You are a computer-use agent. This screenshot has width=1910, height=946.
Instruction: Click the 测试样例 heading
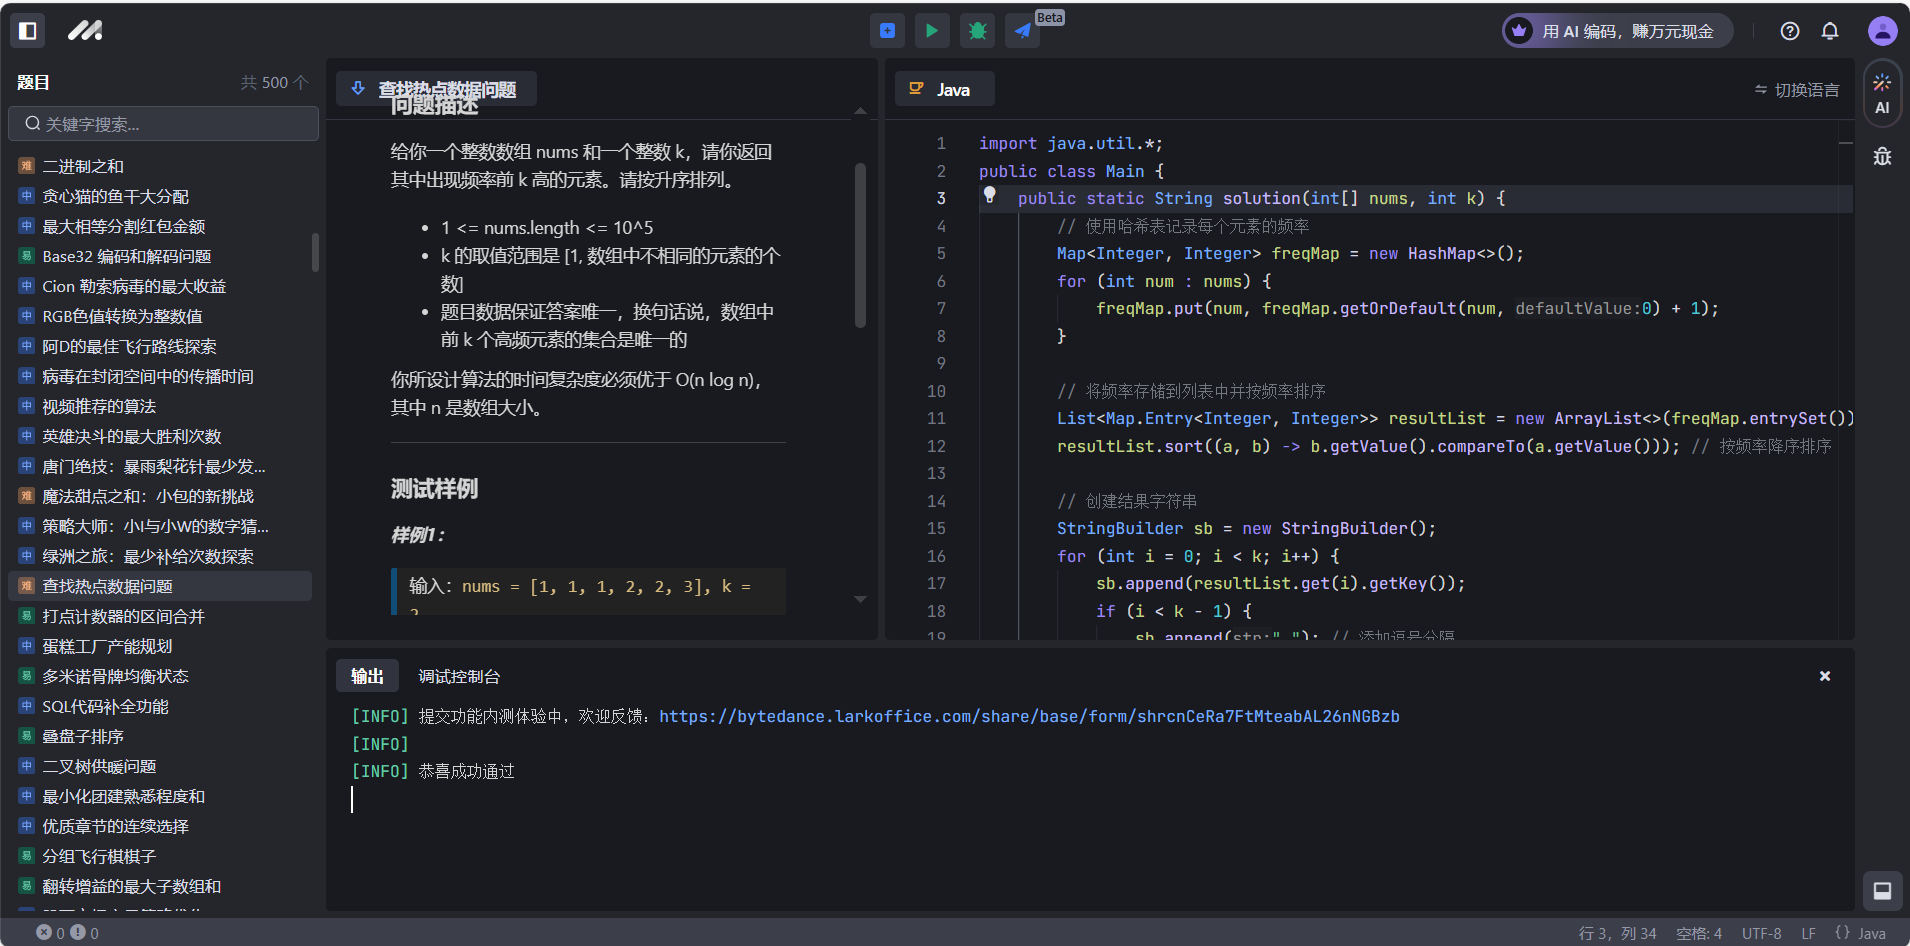(434, 488)
